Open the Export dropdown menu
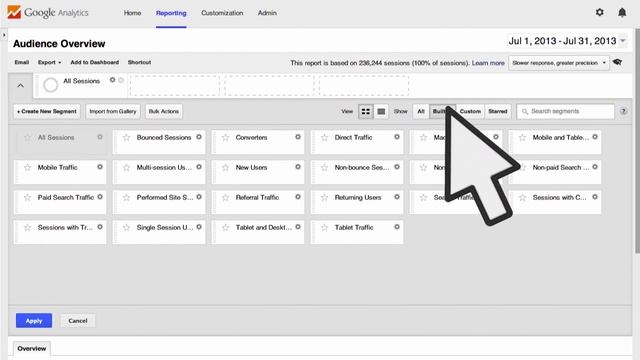Screen dimensions: 640x360 point(49,62)
